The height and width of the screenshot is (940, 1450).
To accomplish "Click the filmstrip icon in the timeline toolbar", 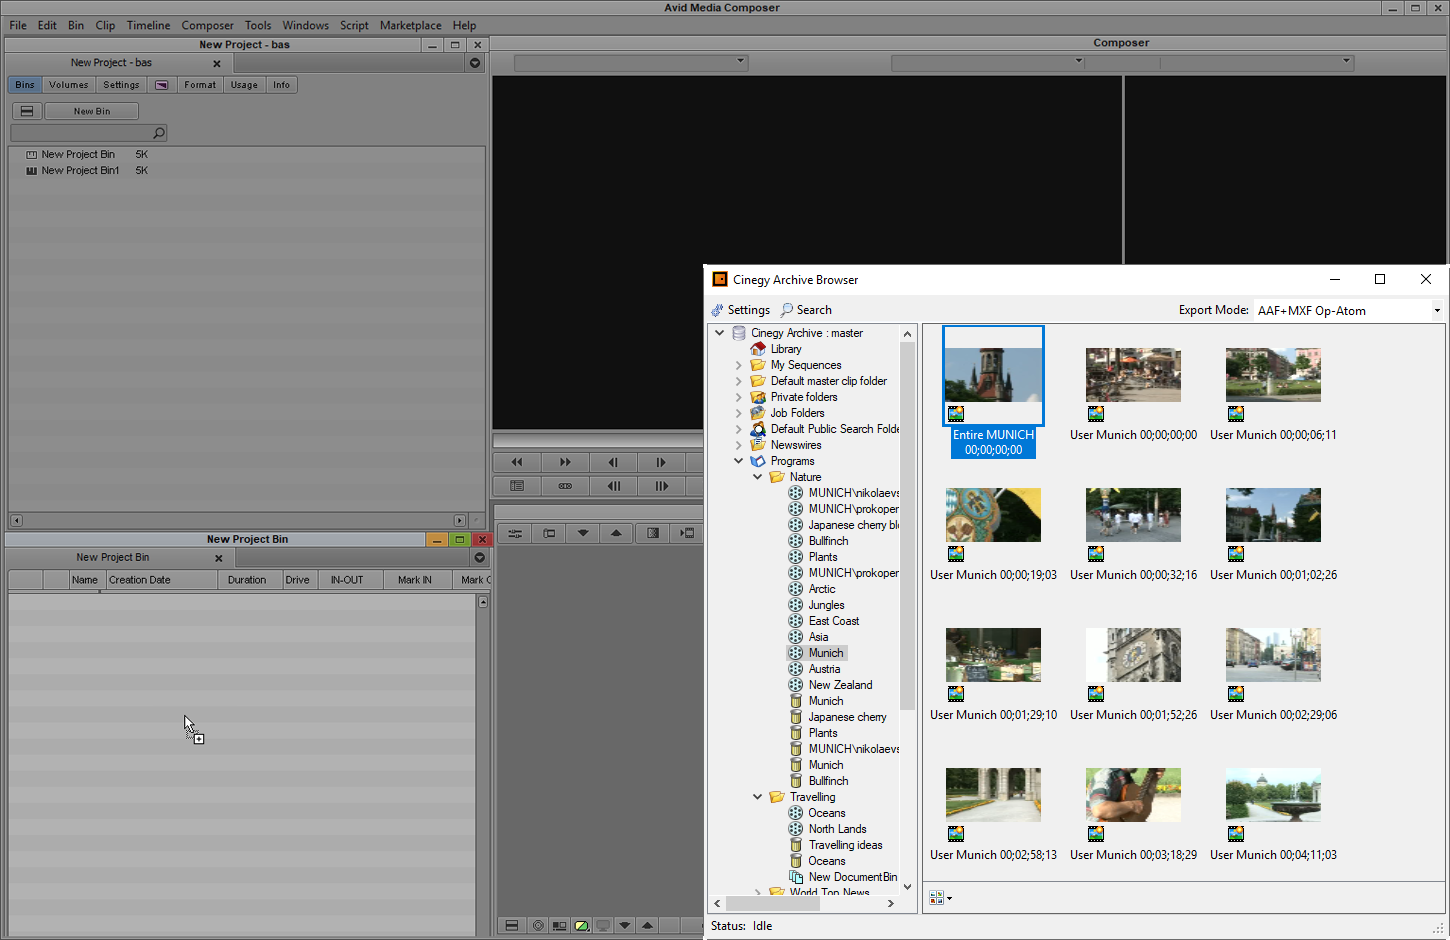I will (687, 533).
